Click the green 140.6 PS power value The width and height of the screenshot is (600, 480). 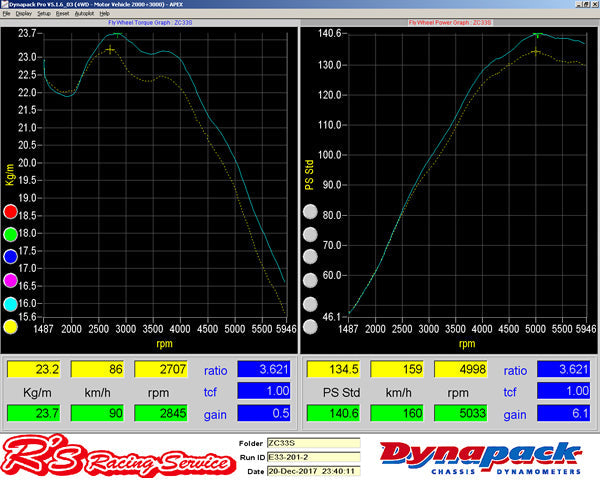pos(335,414)
